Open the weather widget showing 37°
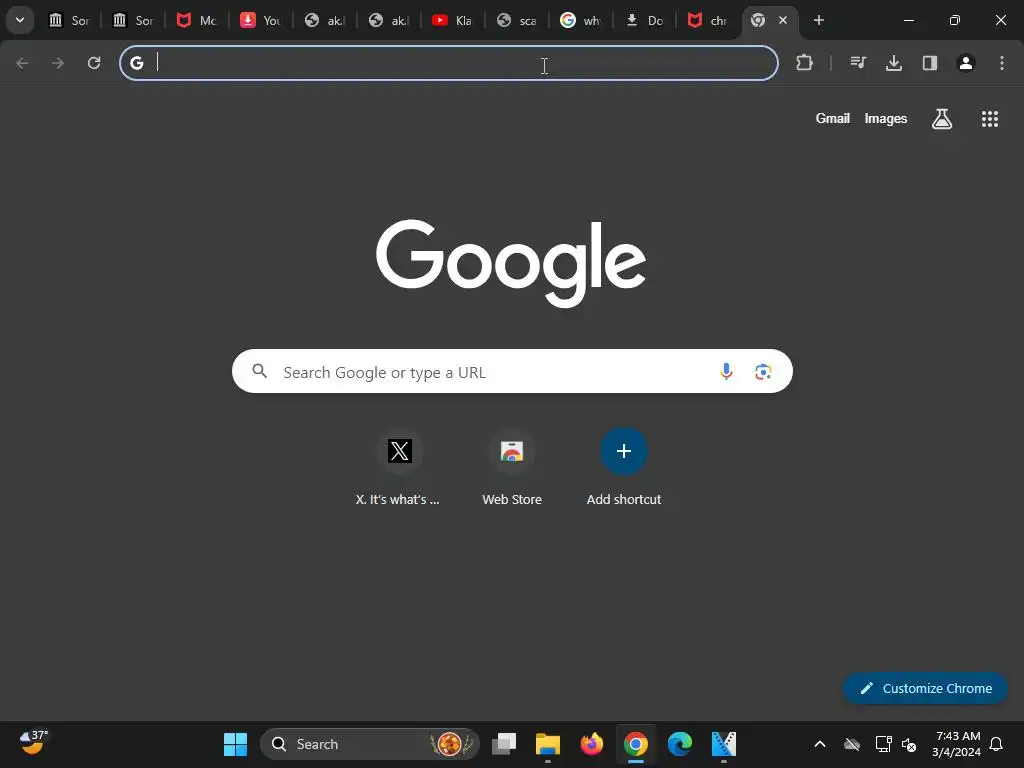The width and height of the screenshot is (1024, 768). tap(33, 743)
